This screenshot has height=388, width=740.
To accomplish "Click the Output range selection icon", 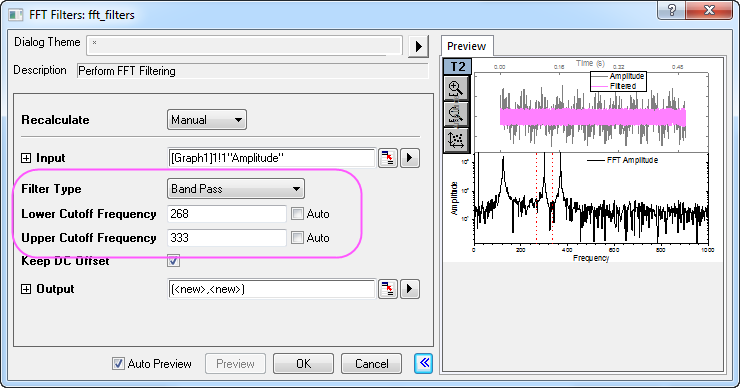I will coord(387,289).
